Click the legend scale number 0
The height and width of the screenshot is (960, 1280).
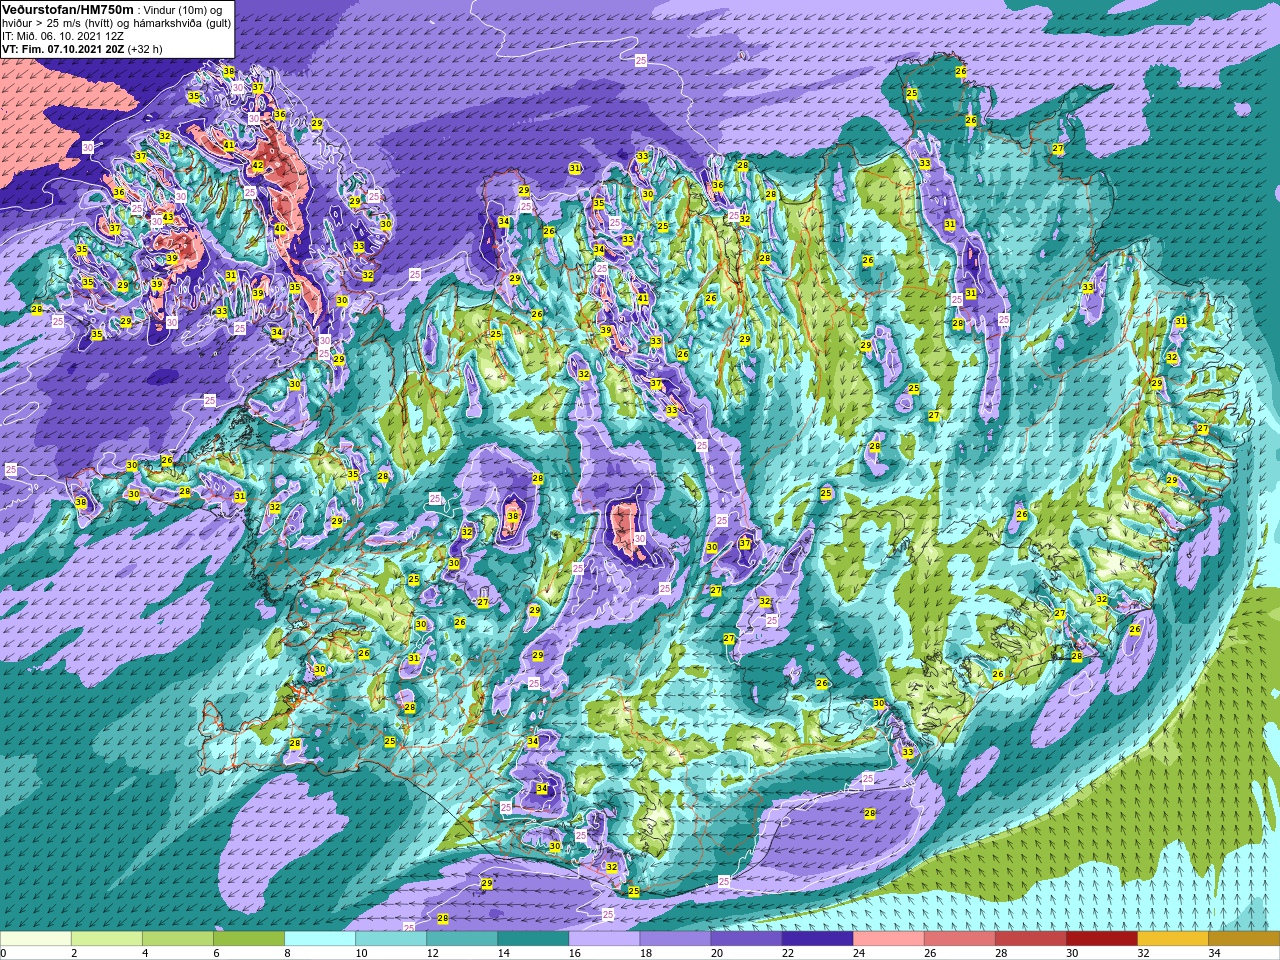click(4, 953)
